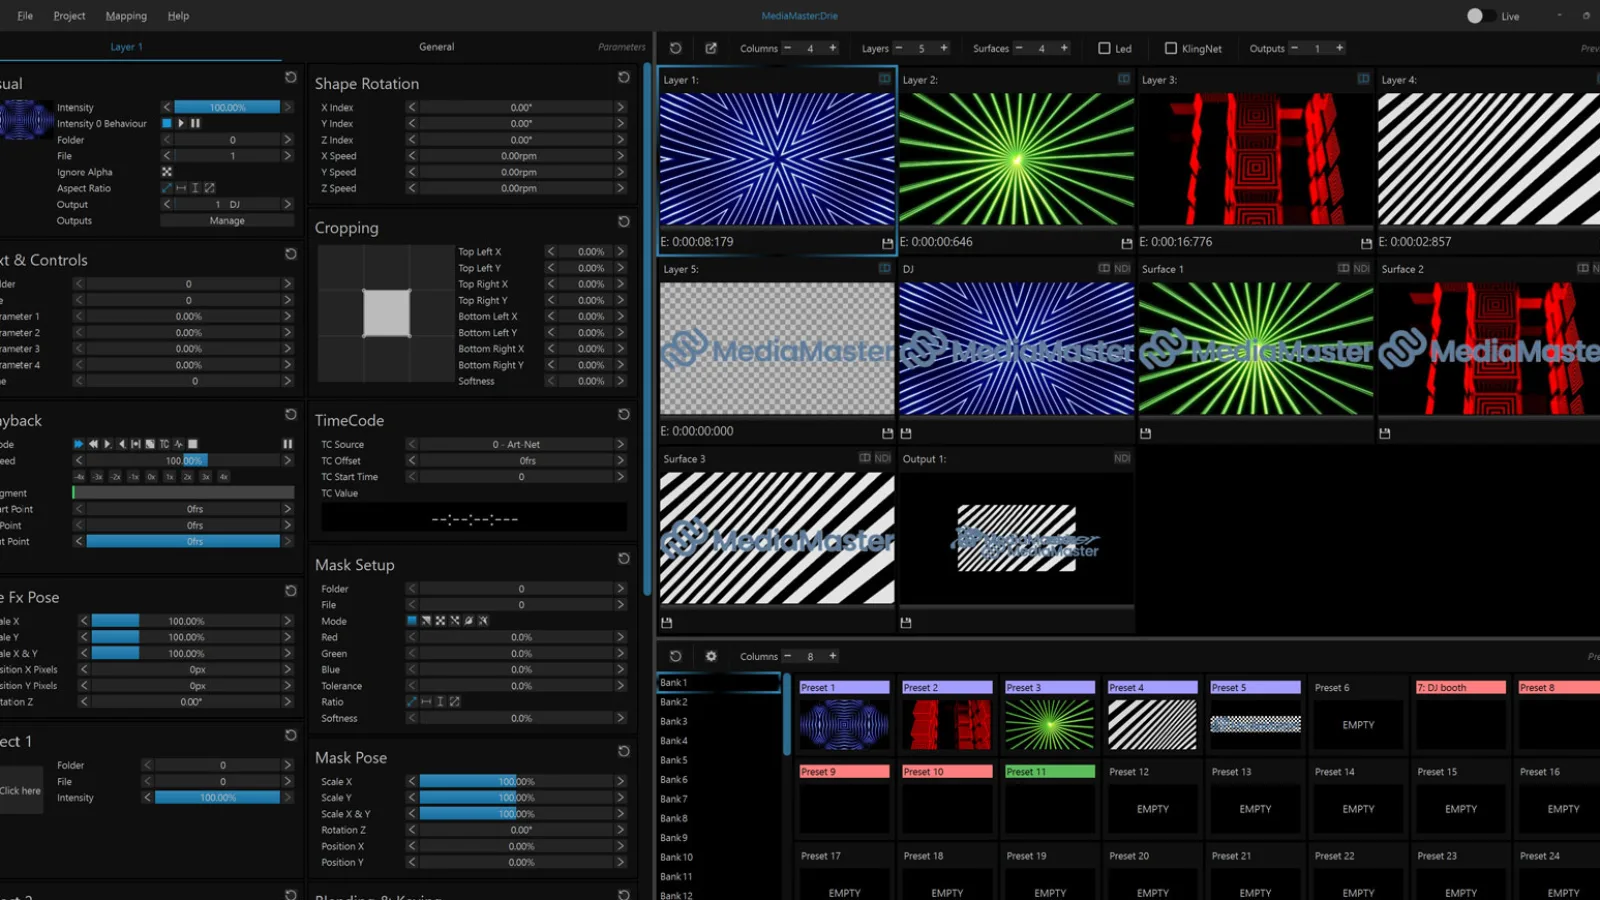
Task: Reset the Shape Rotation section
Action: (x=624, y=77)
